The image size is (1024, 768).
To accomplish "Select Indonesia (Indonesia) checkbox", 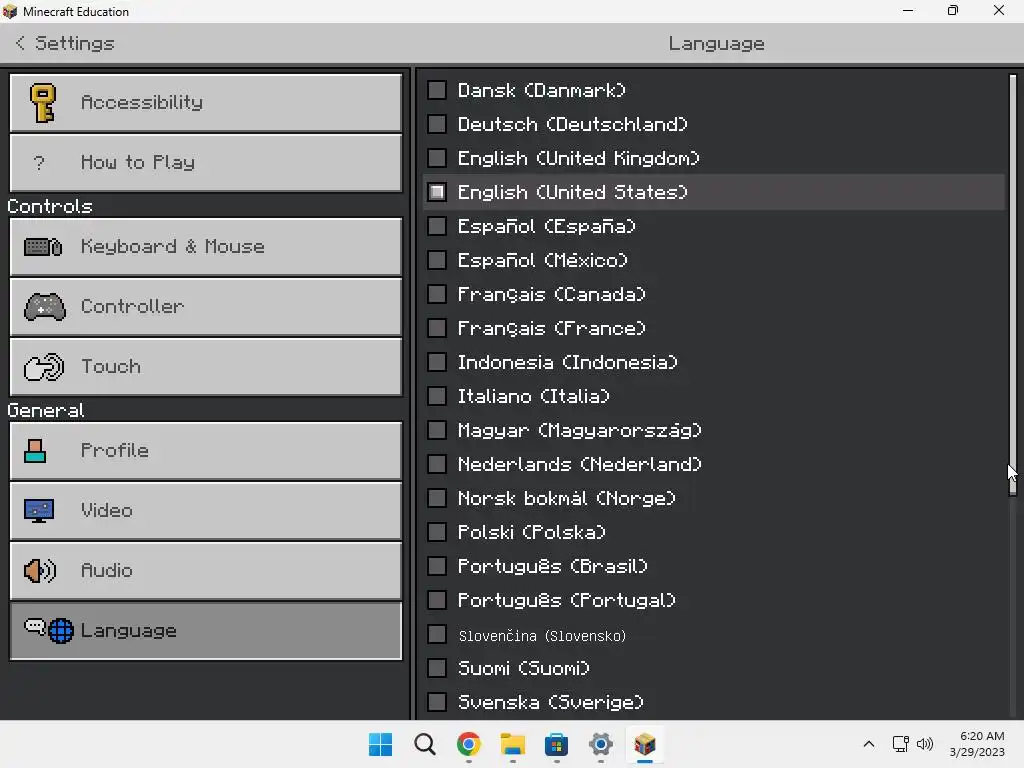I will pos(437,362).
